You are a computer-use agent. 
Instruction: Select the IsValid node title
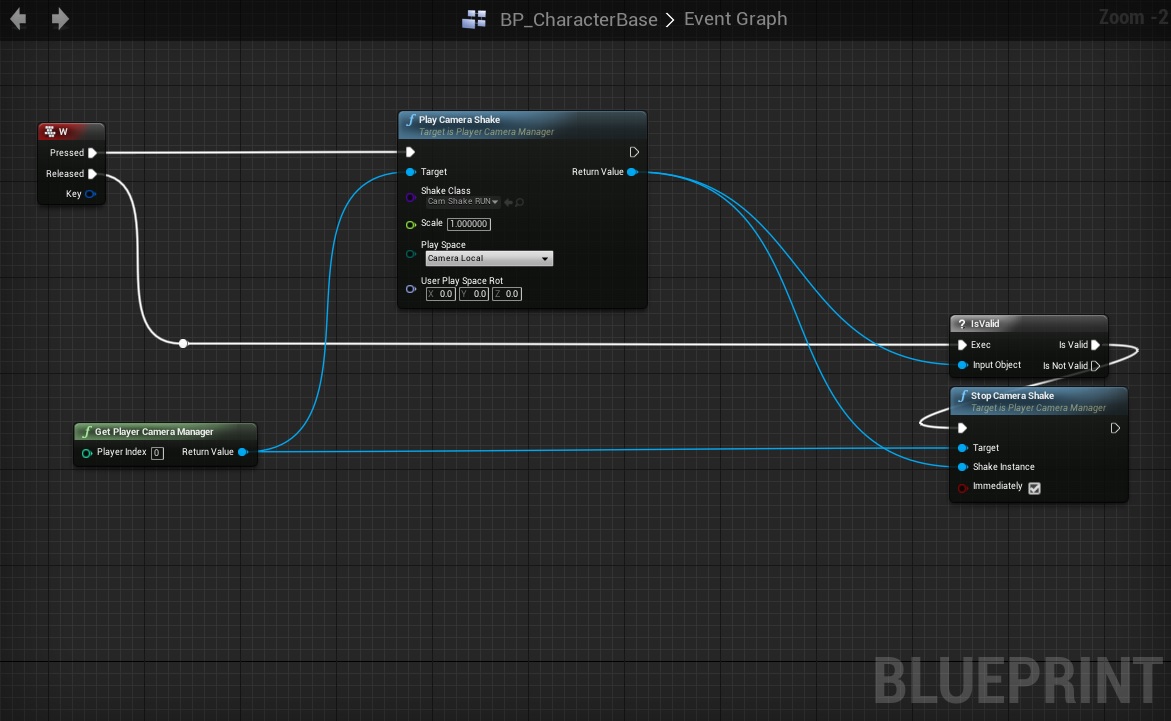1028,324
